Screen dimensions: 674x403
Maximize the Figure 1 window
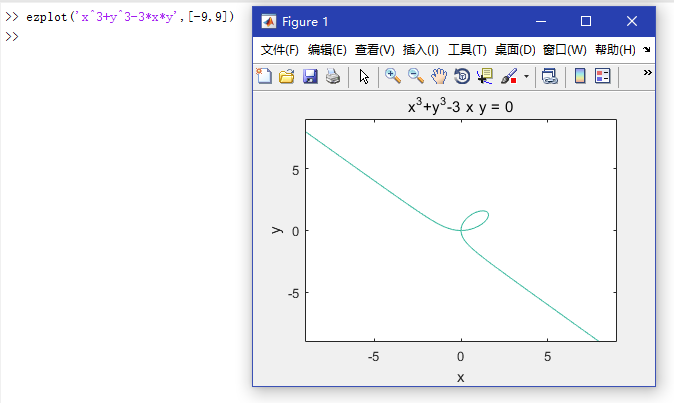click(585, 21)
